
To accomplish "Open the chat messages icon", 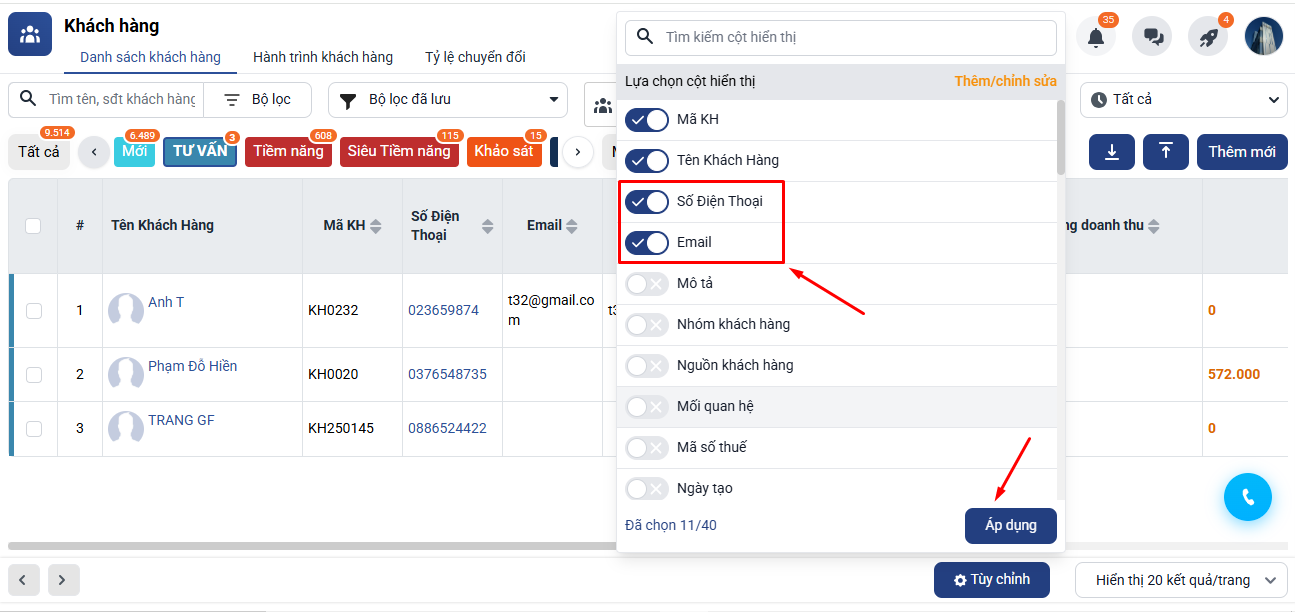I will (x=1152, y=37).
